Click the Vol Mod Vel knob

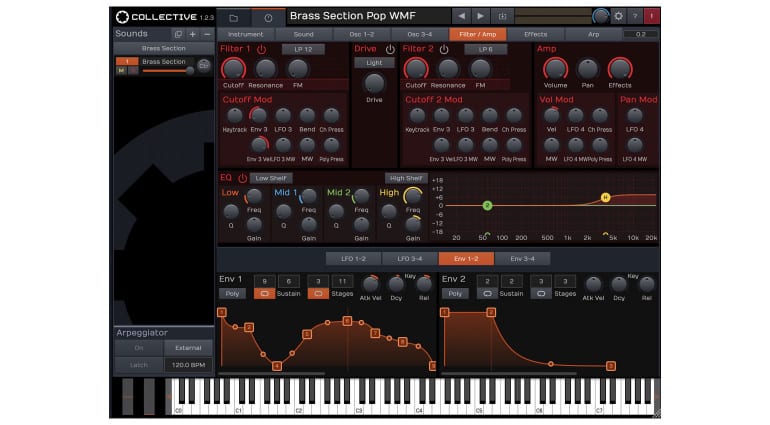click(x=551, y=115)
